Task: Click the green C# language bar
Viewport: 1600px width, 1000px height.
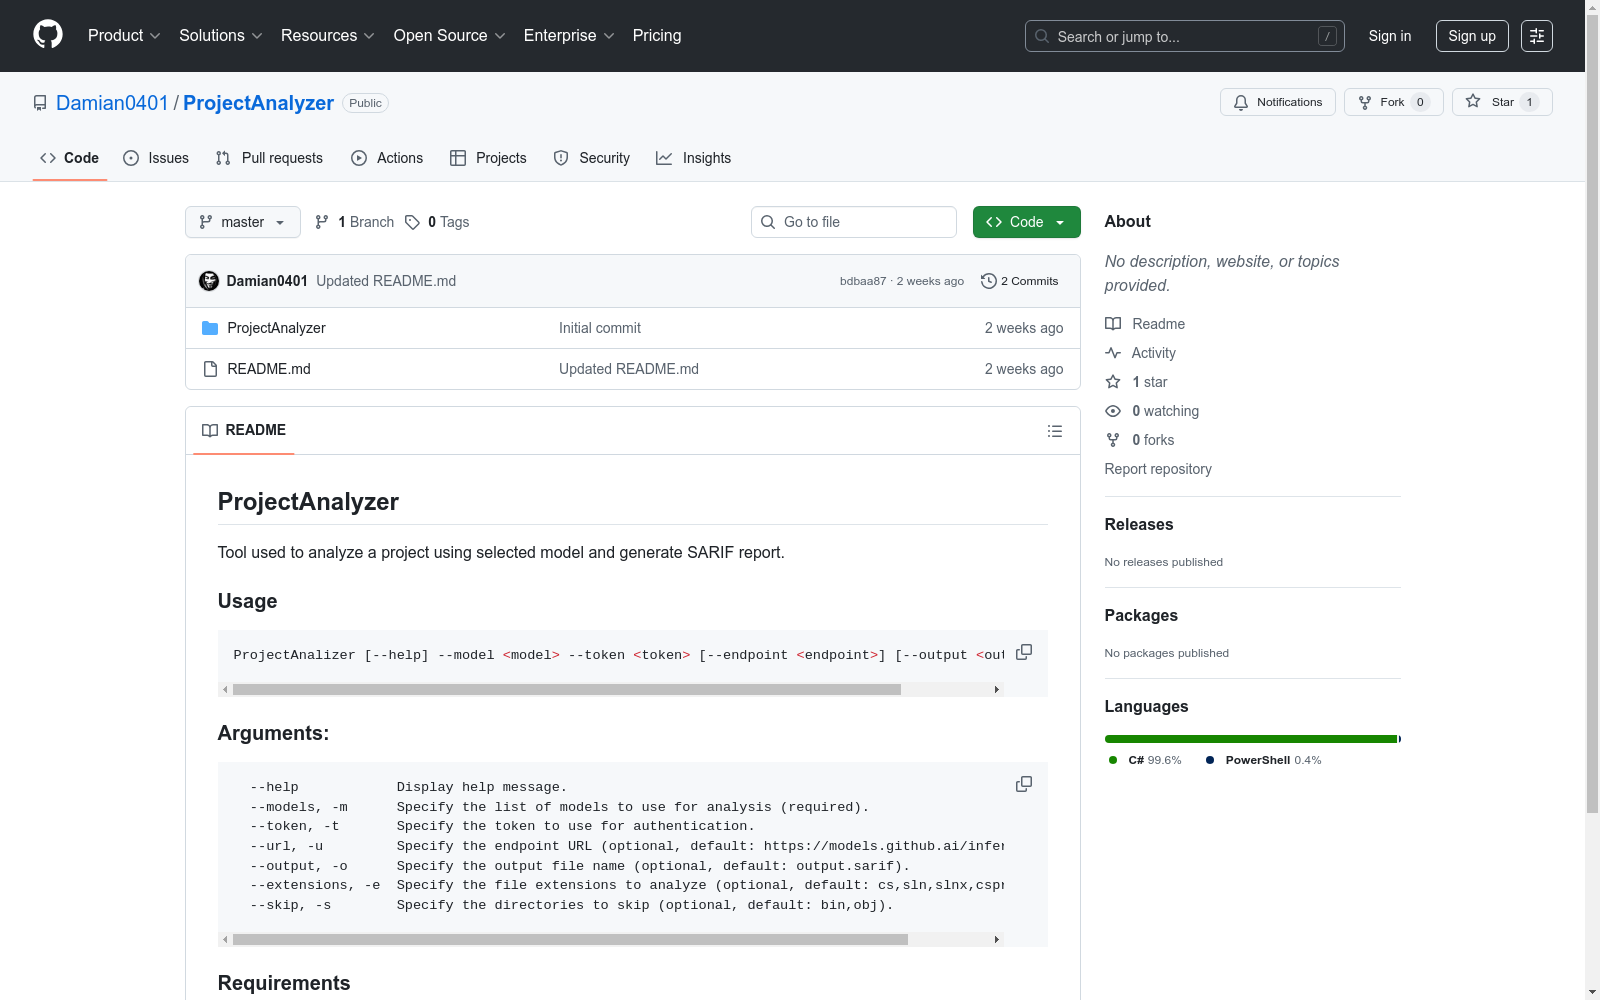Action: pos(1250,739)
